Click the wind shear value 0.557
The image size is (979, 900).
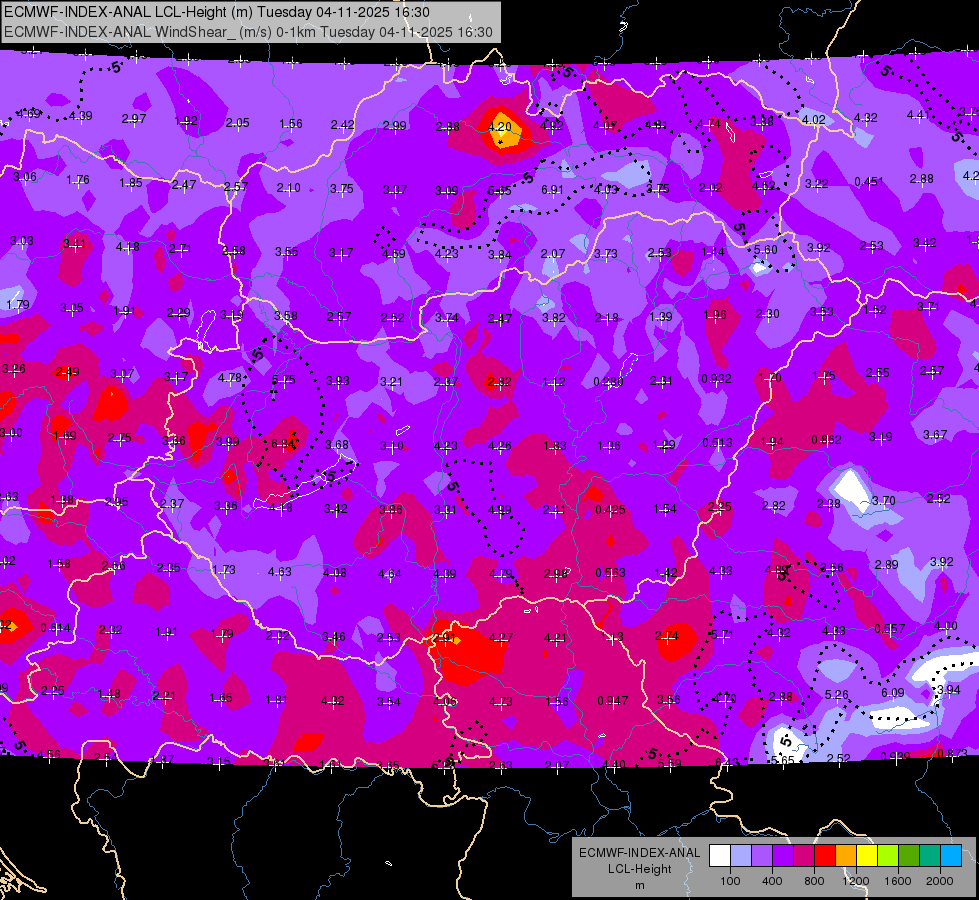pos(890,628)
